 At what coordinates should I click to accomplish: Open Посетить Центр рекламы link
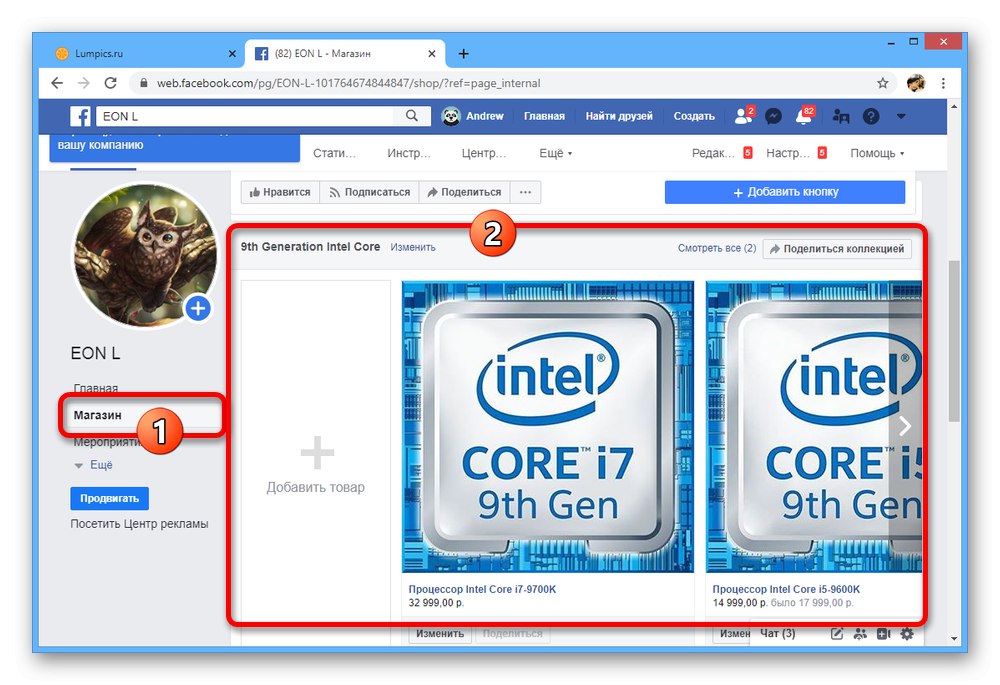pyautogui.click(x=139, y=524)
